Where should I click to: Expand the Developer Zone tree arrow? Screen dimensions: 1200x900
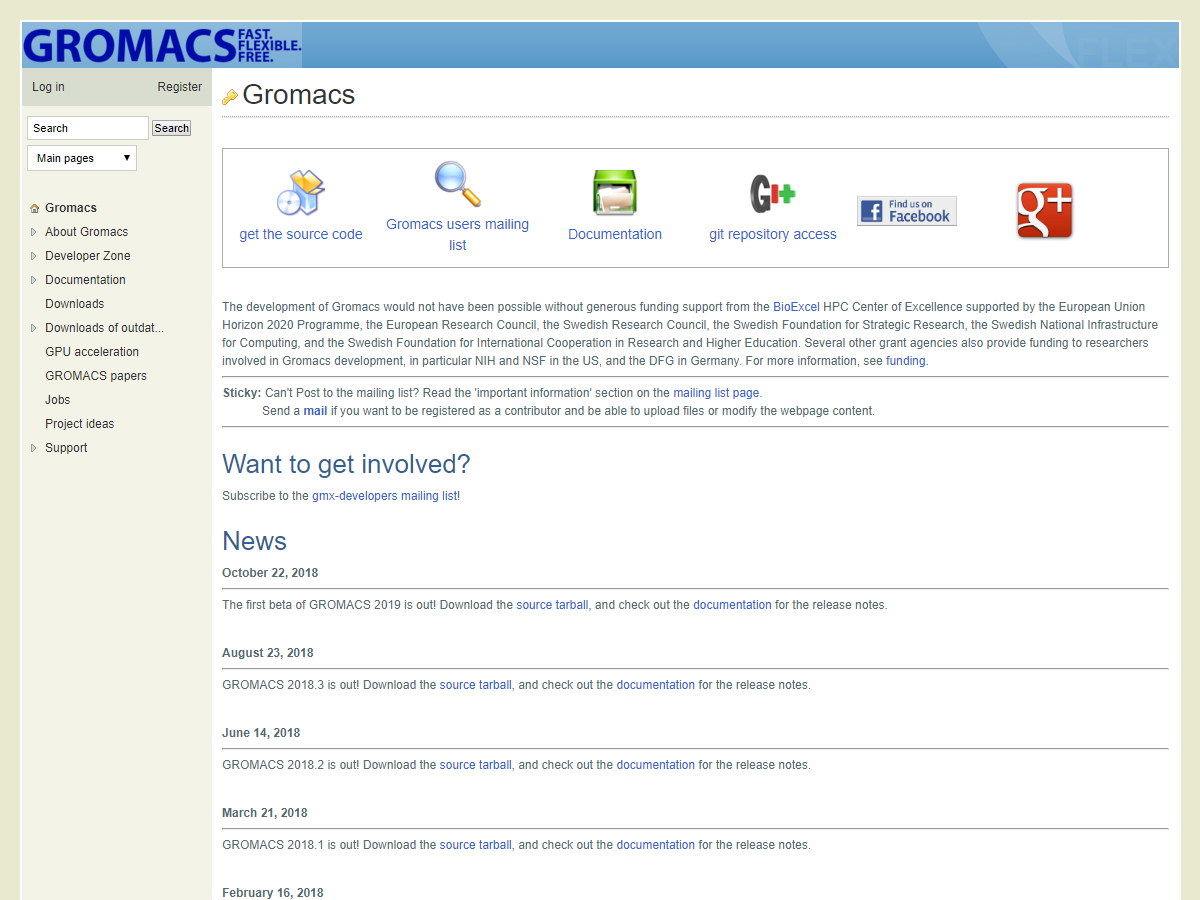pyautogui.click(x=34, y=256)
